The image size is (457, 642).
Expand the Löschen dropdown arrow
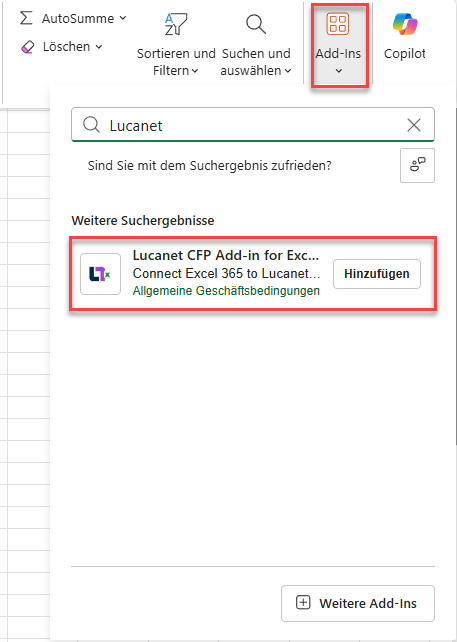99,47
